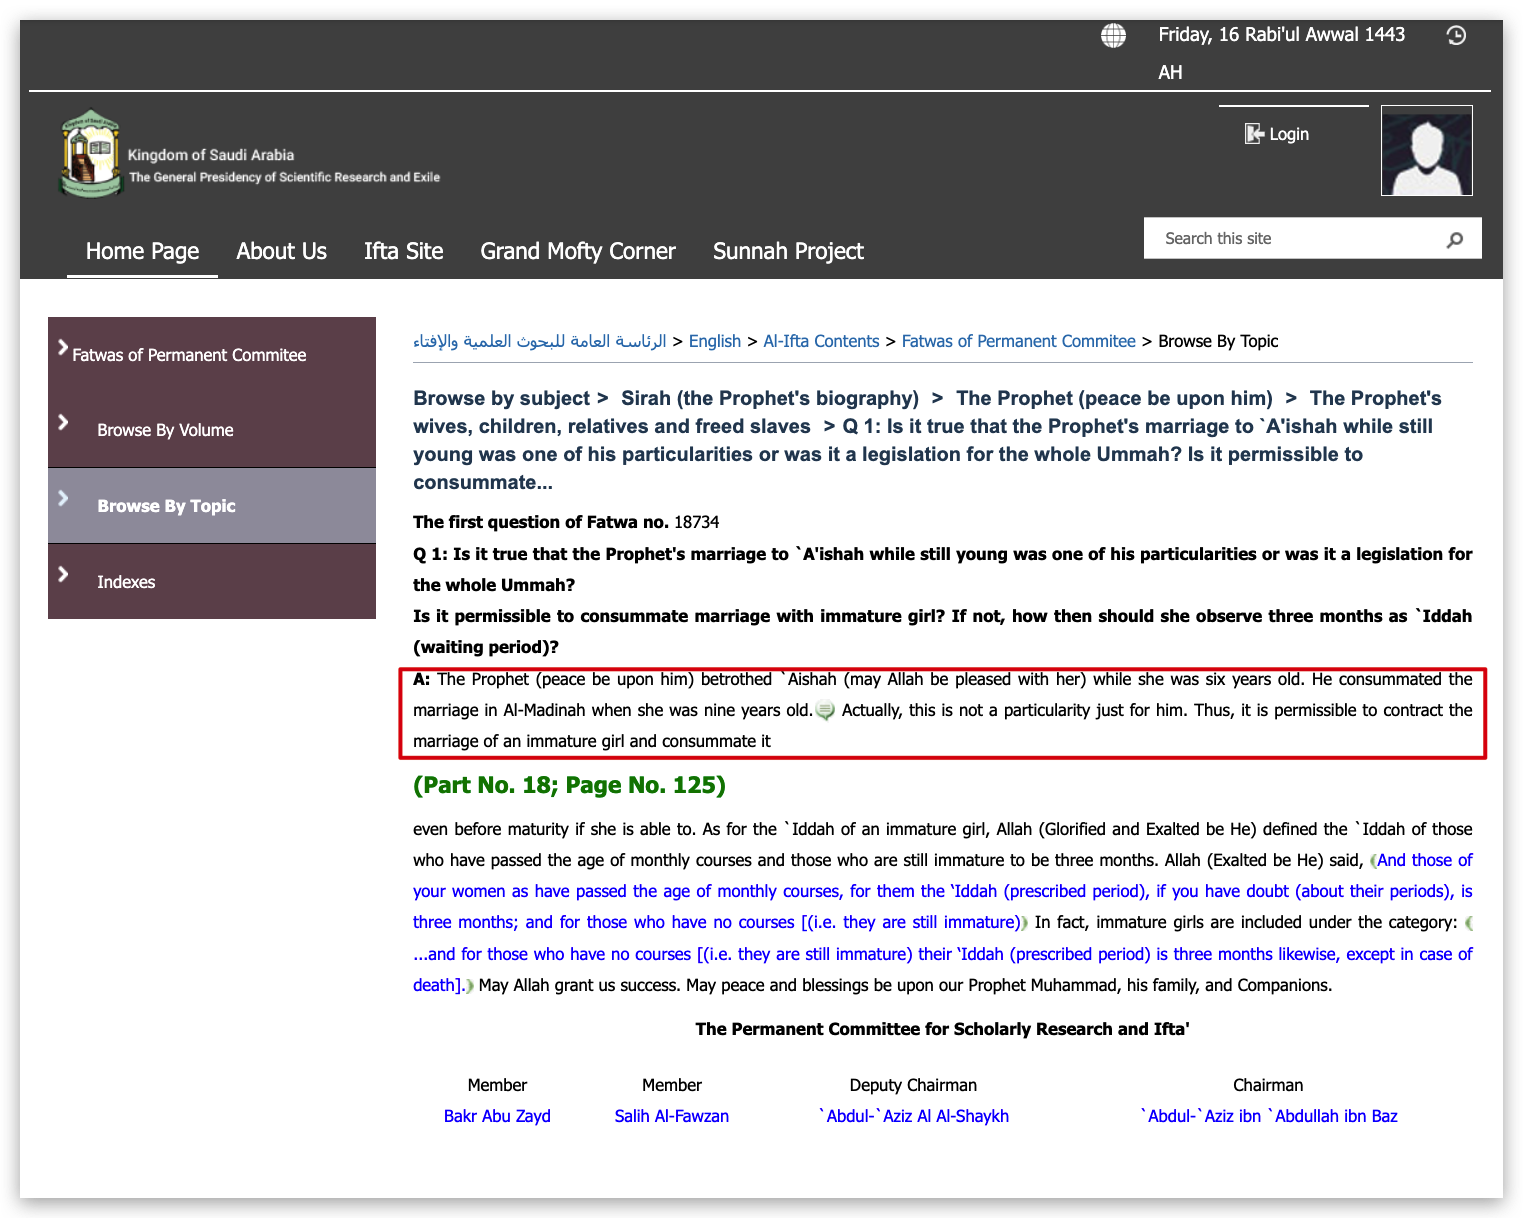The width and height of the screenshot is (1523, 1218).
Task: Select Sirah breadcrumb in subject path
Action: click(x=769, y=398)
